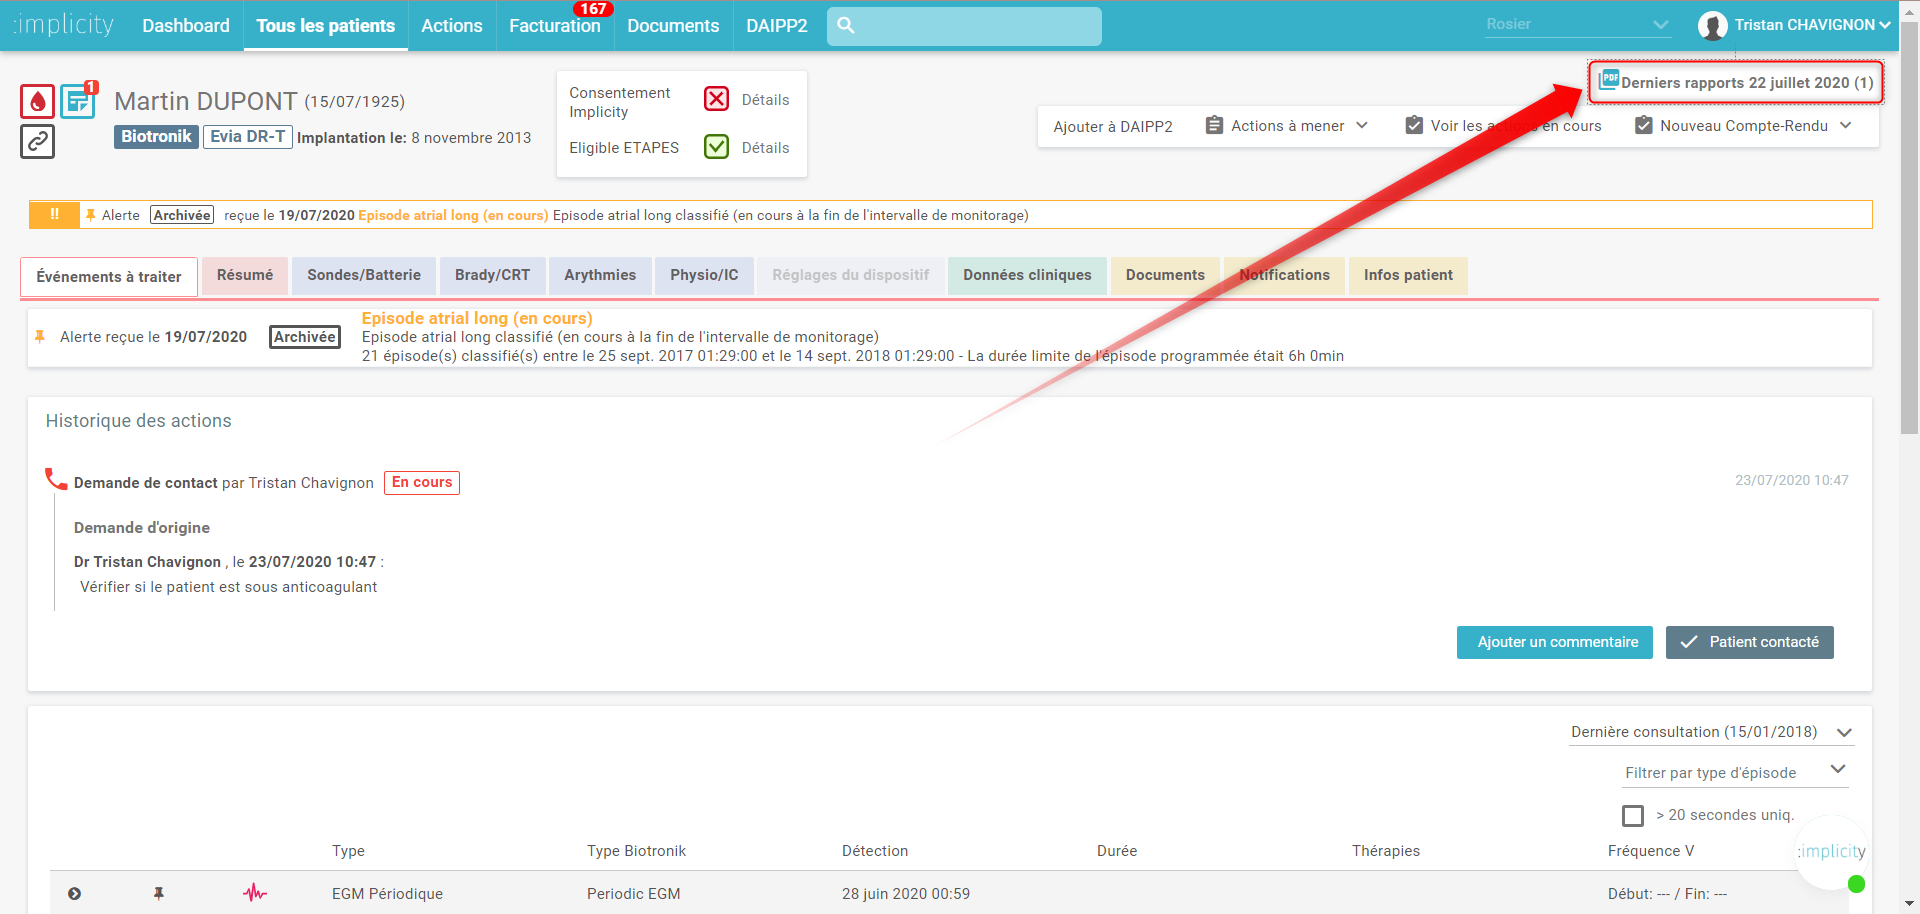
Task: Click the PDF icon in Derniers rapports
Action: (1608, 80)
